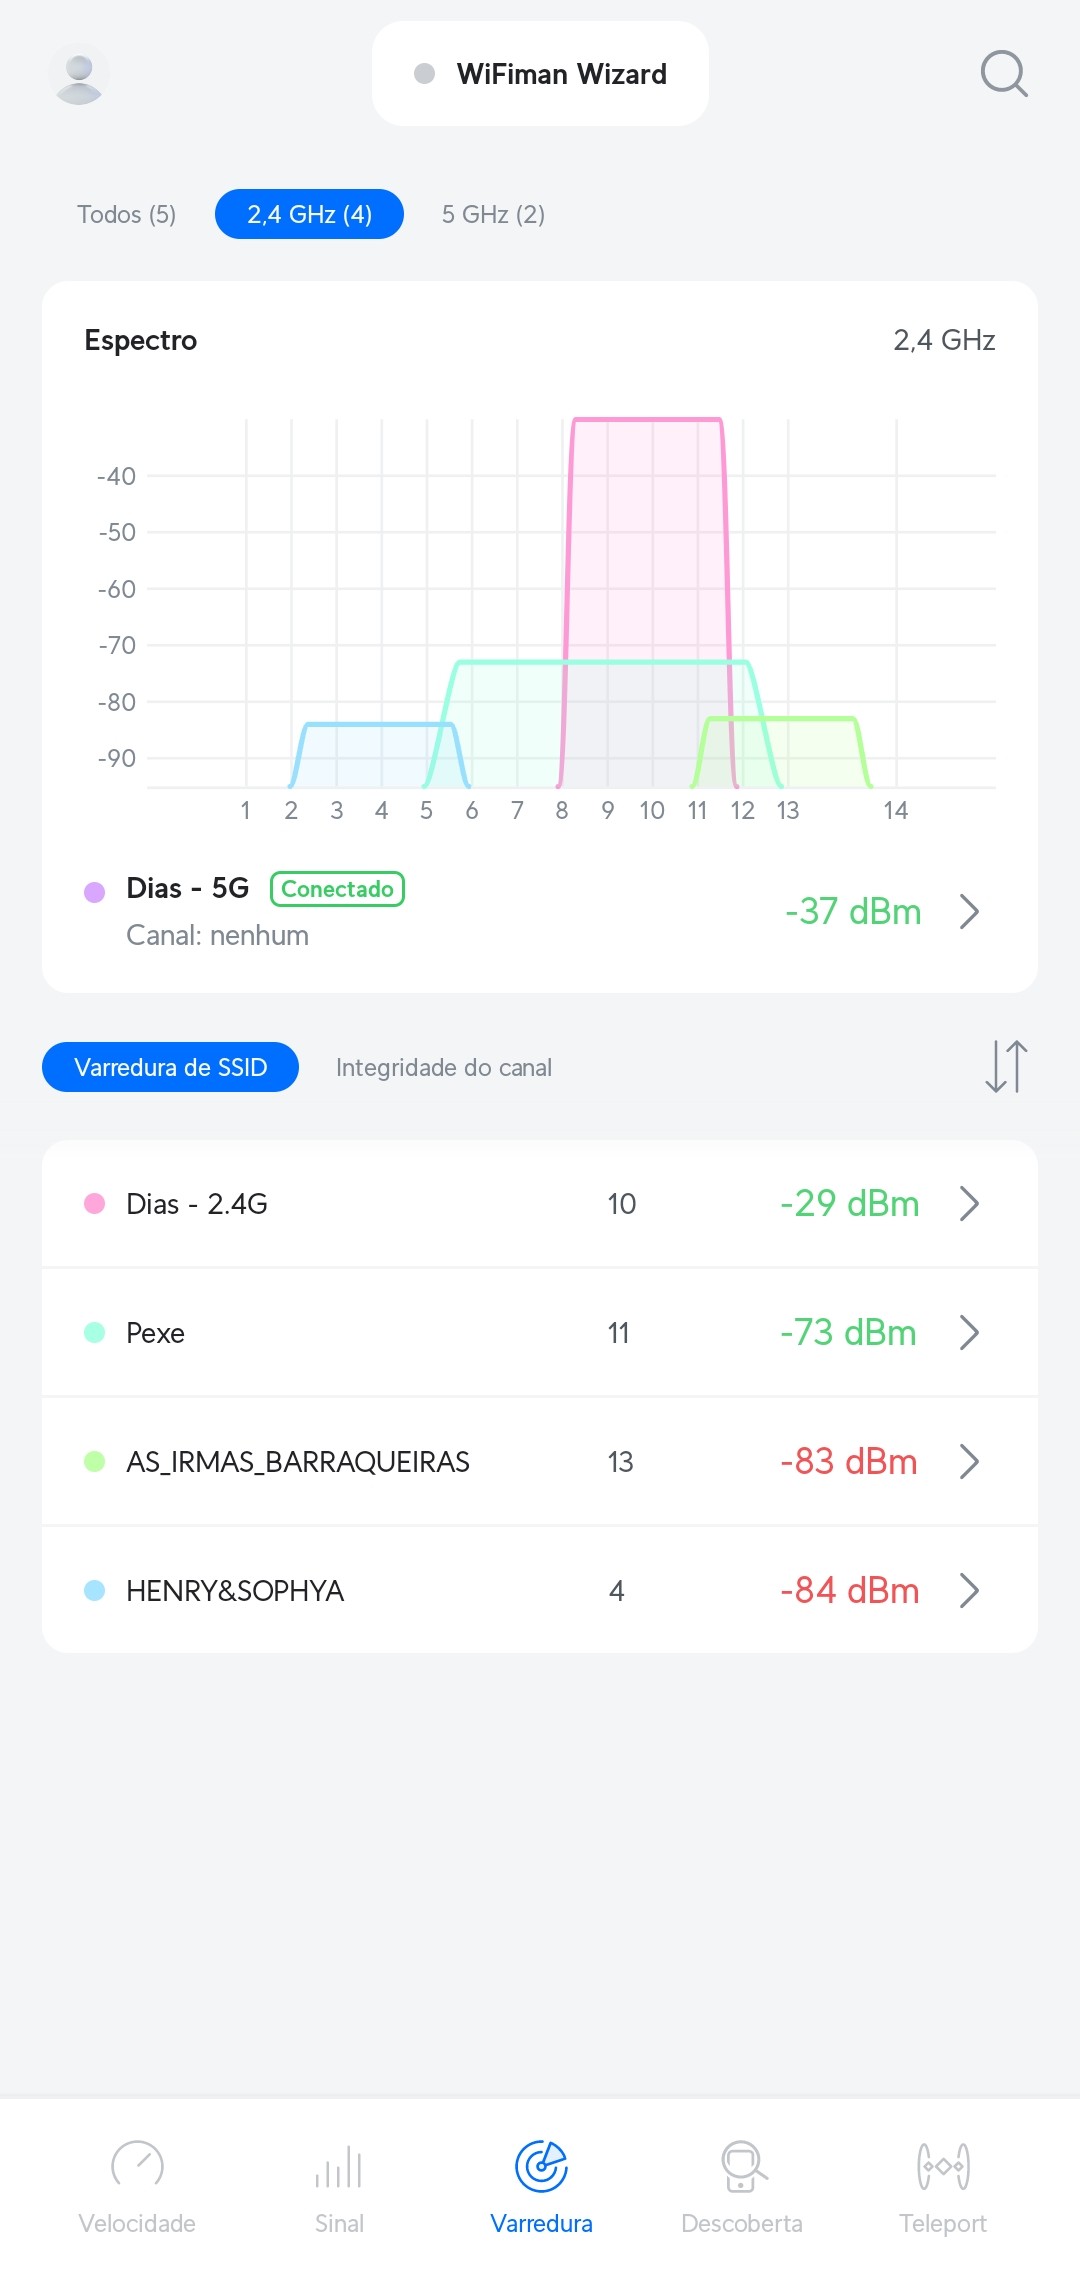This screenshot has width=1080, height=2273.
Task: Select the Todos (5) filter
Action: tap(127, 214)
